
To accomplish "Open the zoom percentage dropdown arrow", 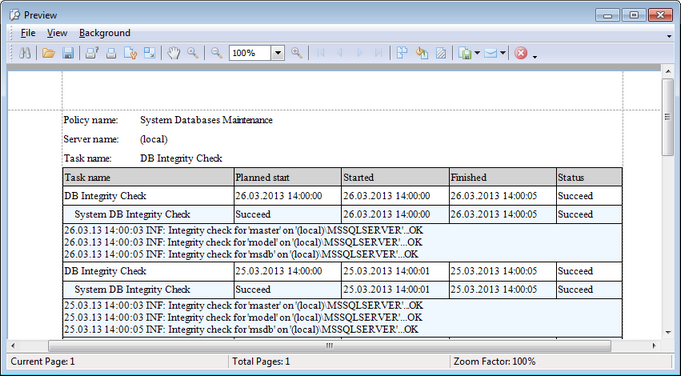I will point(278,53).
